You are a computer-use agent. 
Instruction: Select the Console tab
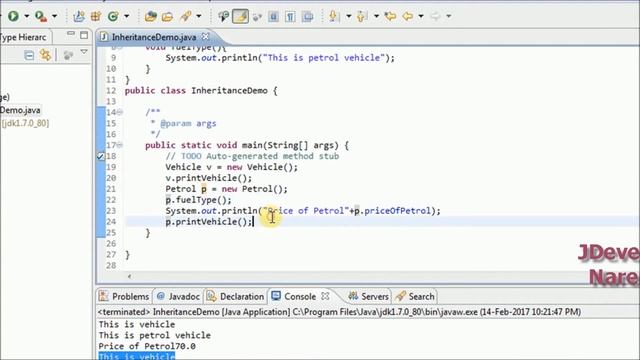295,296
